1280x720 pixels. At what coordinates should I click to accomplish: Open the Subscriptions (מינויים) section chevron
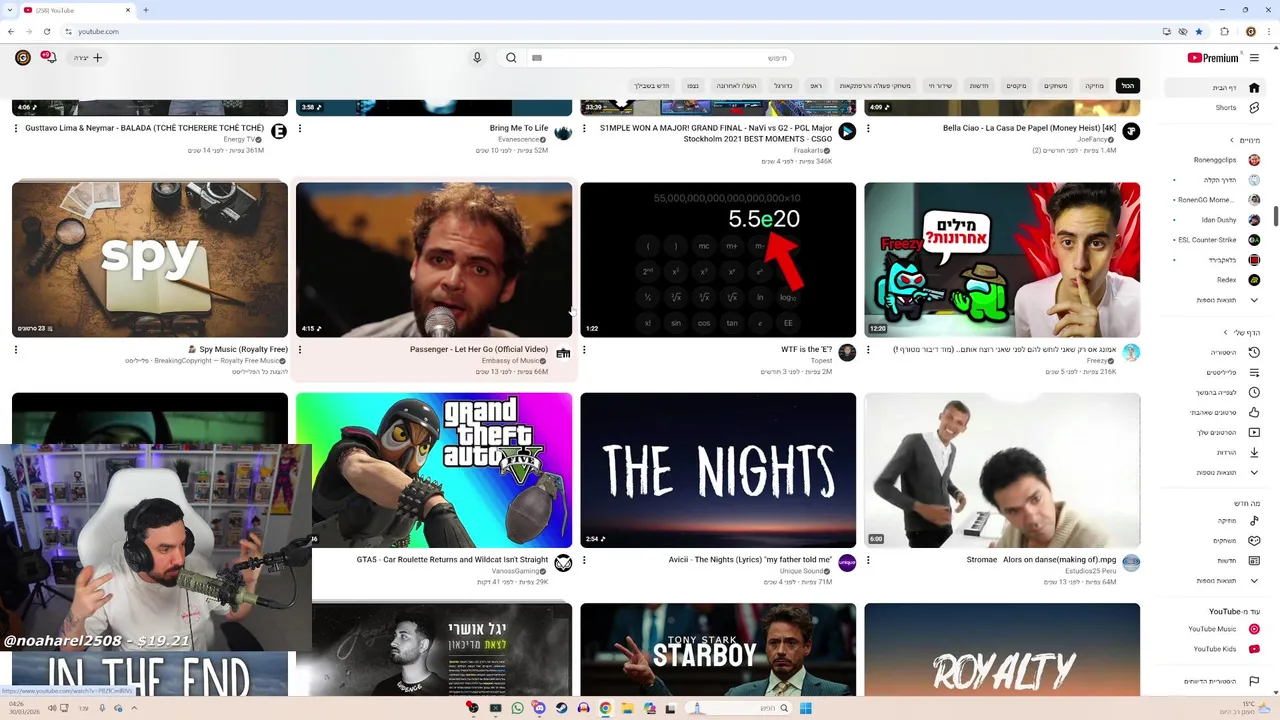tap(1231, 140)
